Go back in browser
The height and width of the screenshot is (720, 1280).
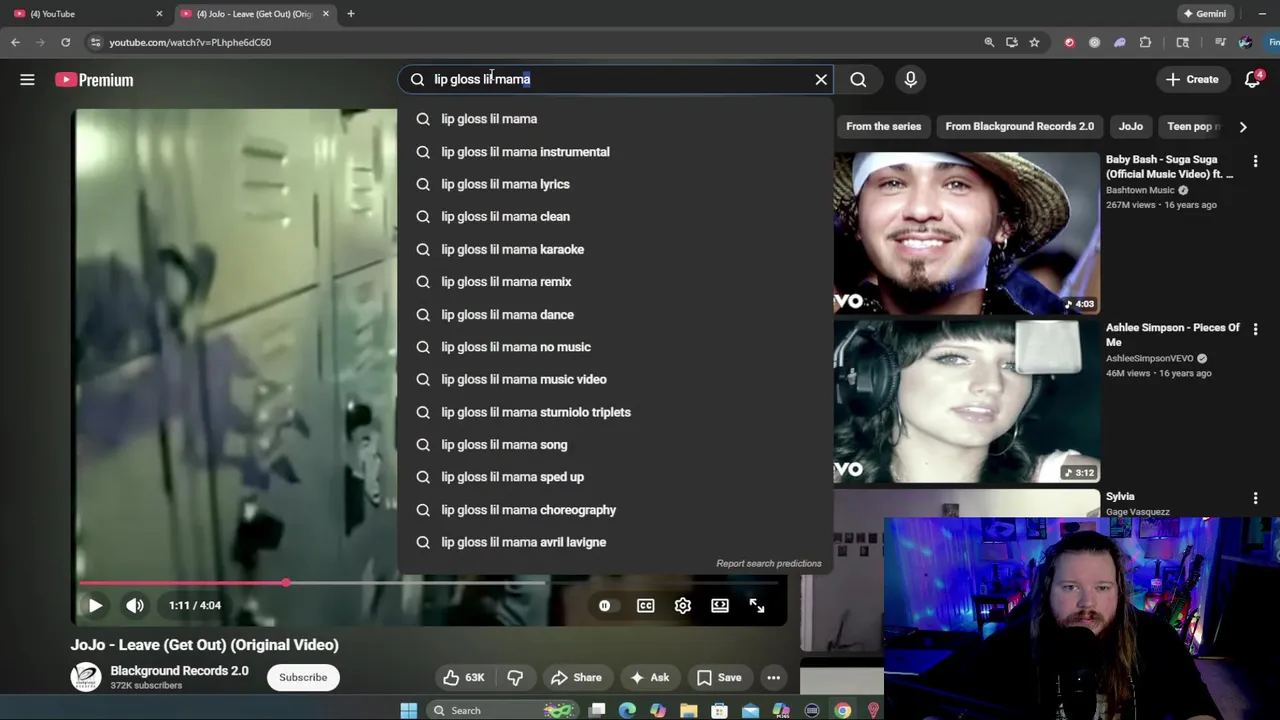[15, 42]
